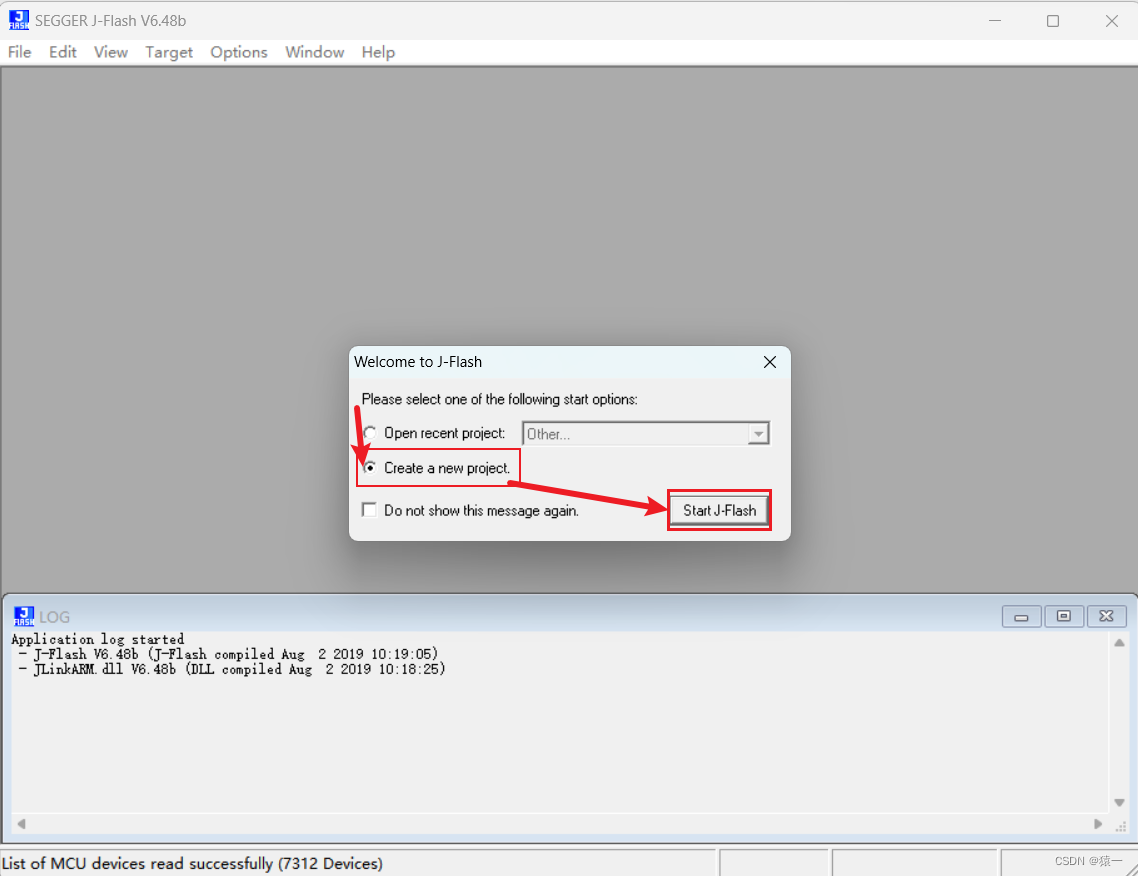Open the Edit menu
Screen dimensions: 1138x876
click(x=62, y=52)
